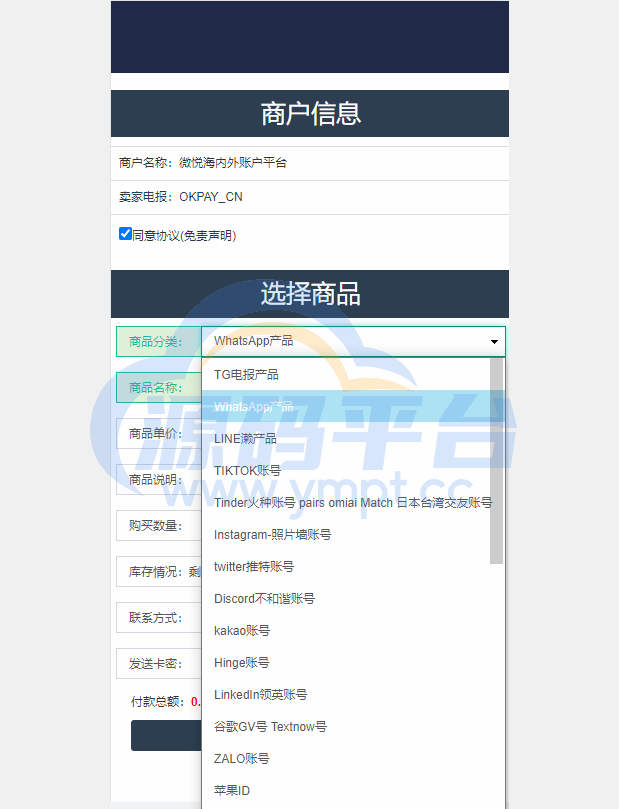Click the 发送卡密 label

tap(155, 664)
